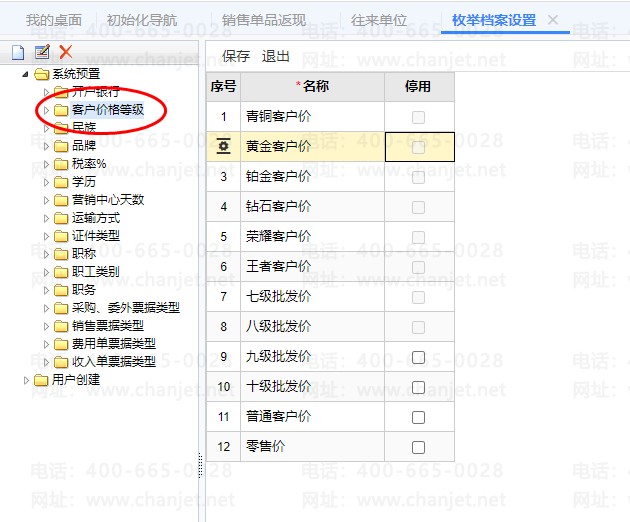630x522 pixels.
Task: Click the 序号 column header
Action: pos(223,86)
